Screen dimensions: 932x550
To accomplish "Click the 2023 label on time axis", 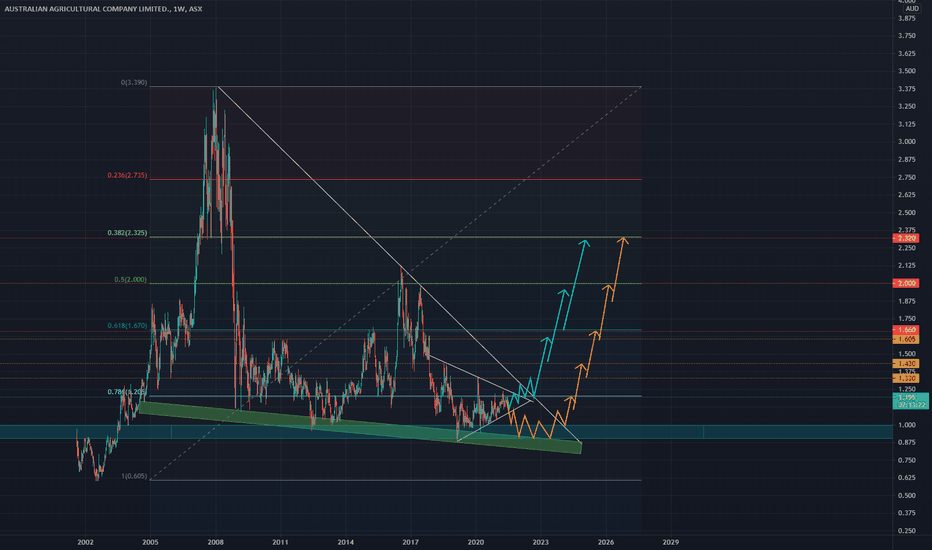I will click(540, 542).
